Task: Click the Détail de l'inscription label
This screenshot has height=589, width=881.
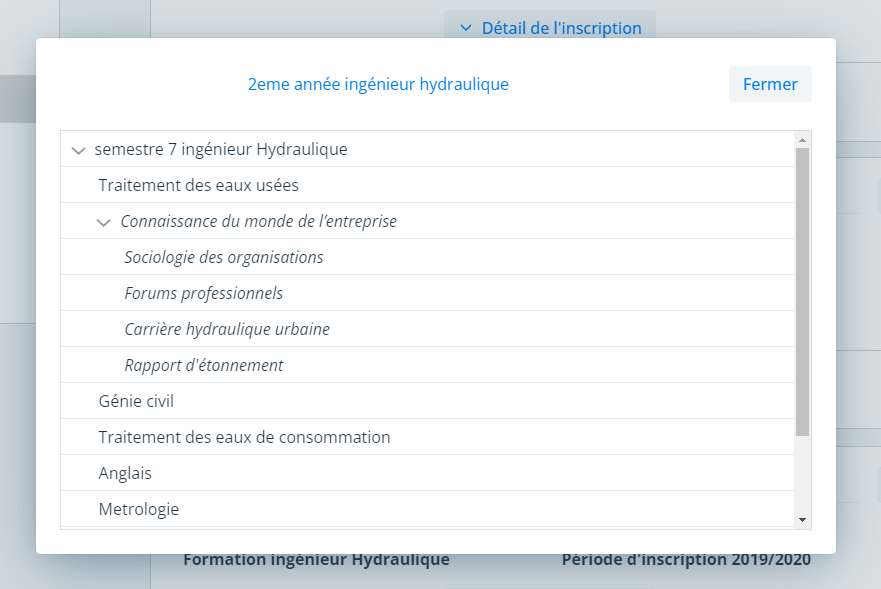Action: 561,28
